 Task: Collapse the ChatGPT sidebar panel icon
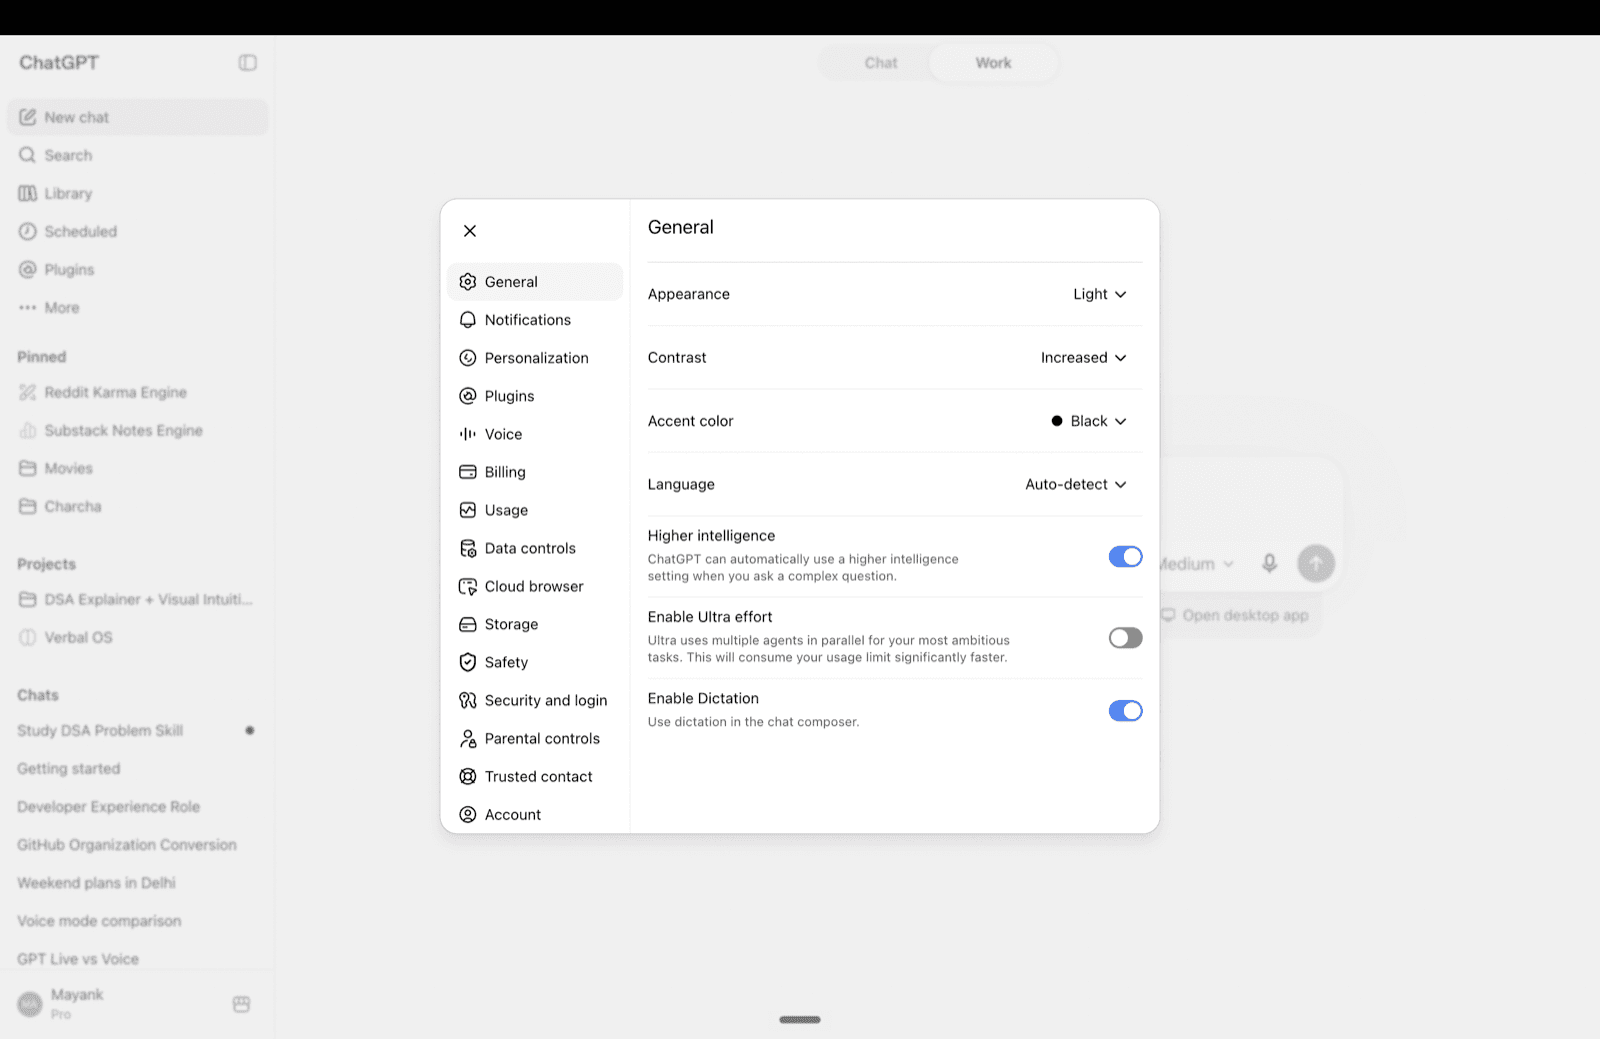(x=248, y=63)
